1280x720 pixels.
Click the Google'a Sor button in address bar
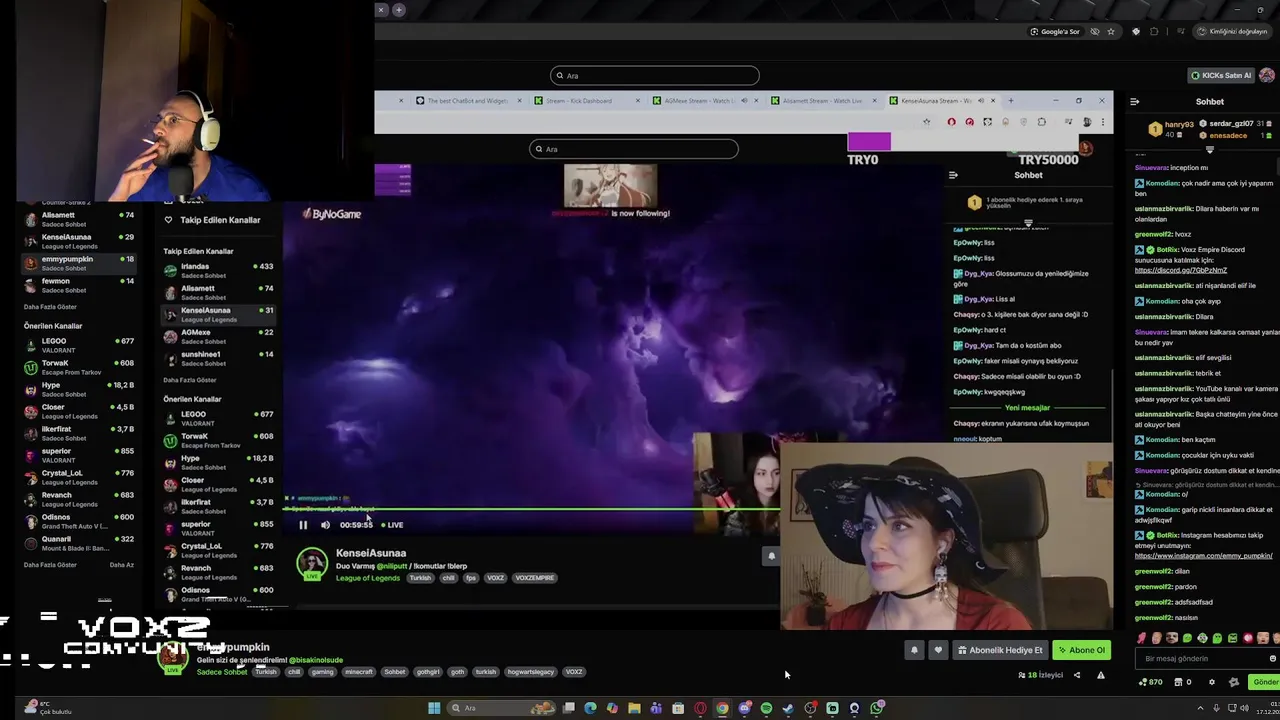pos(1055,31)
